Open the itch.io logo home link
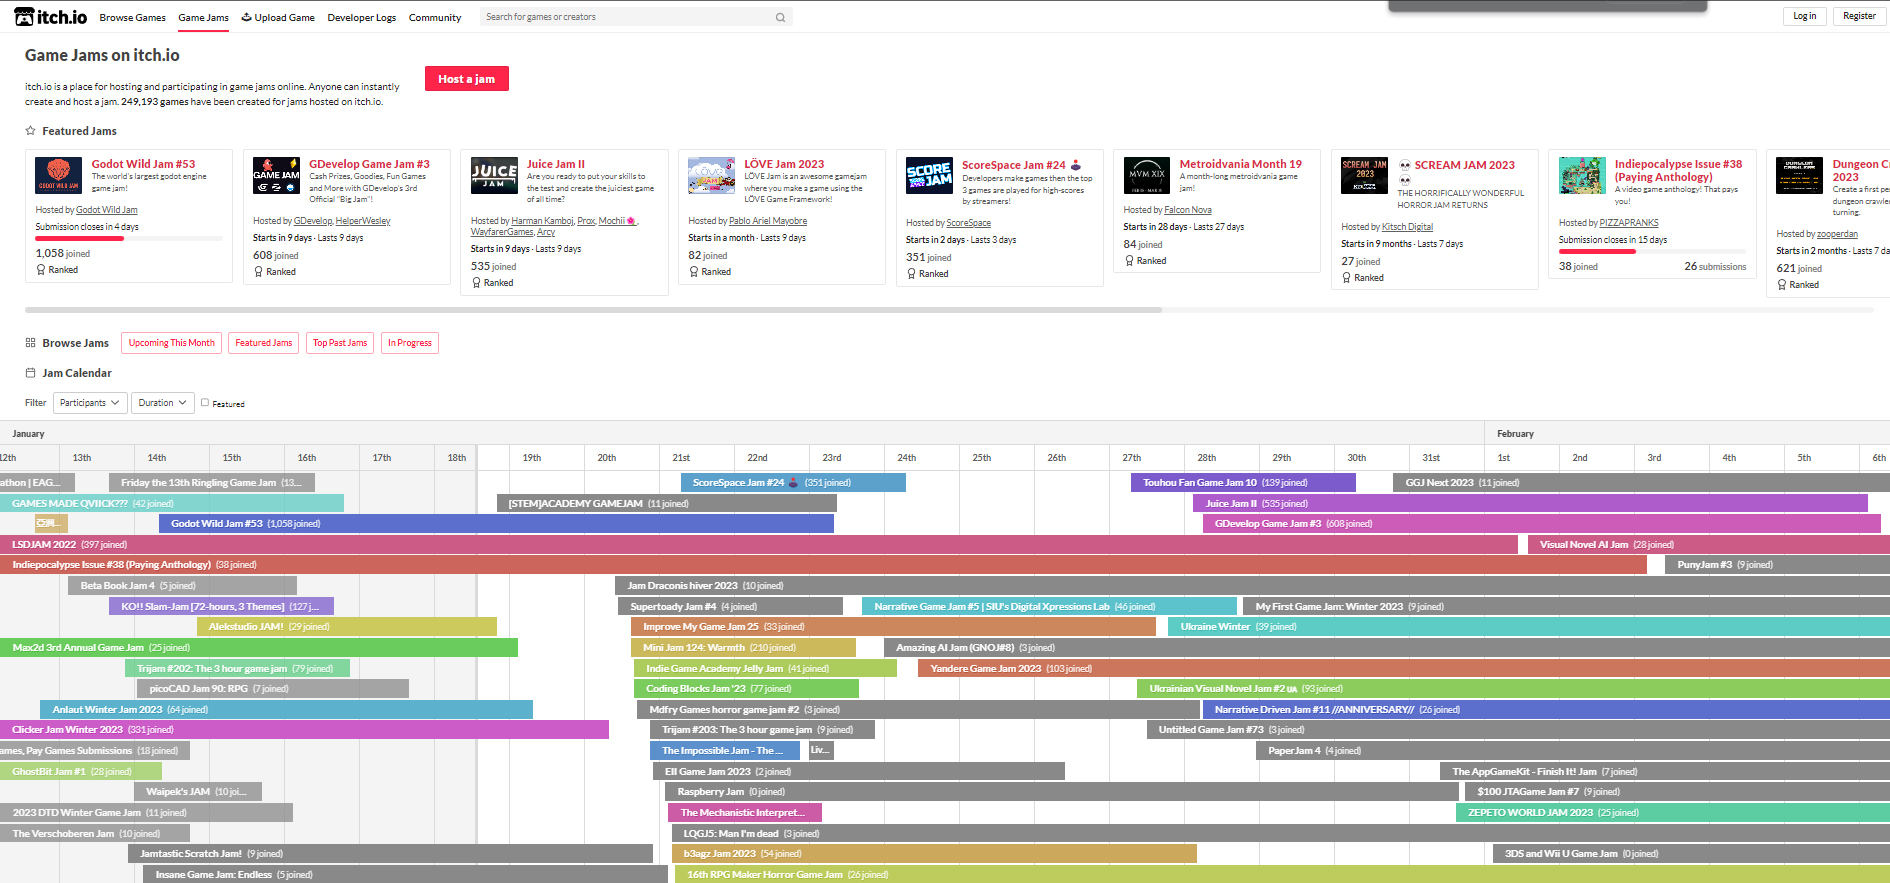Viewport: 1890px width, 883px height. click(51, 17)
